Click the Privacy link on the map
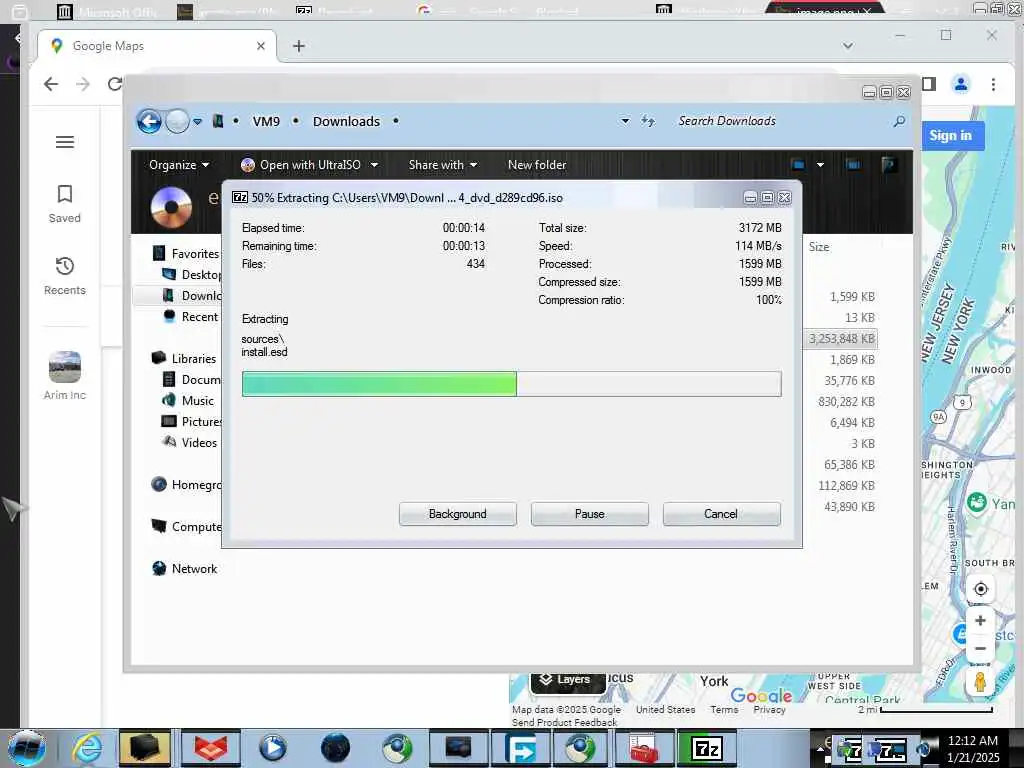Image resolution: width=1024 pixels, height=768 pixels. pos(769,710)
